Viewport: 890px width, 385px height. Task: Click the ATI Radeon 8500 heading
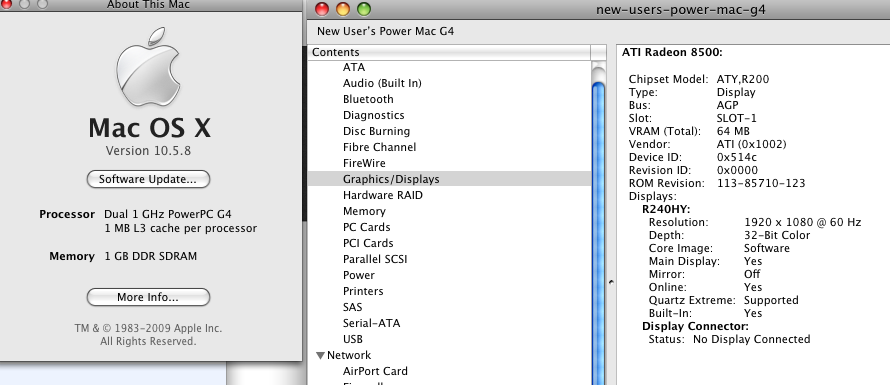coord(672,52)
